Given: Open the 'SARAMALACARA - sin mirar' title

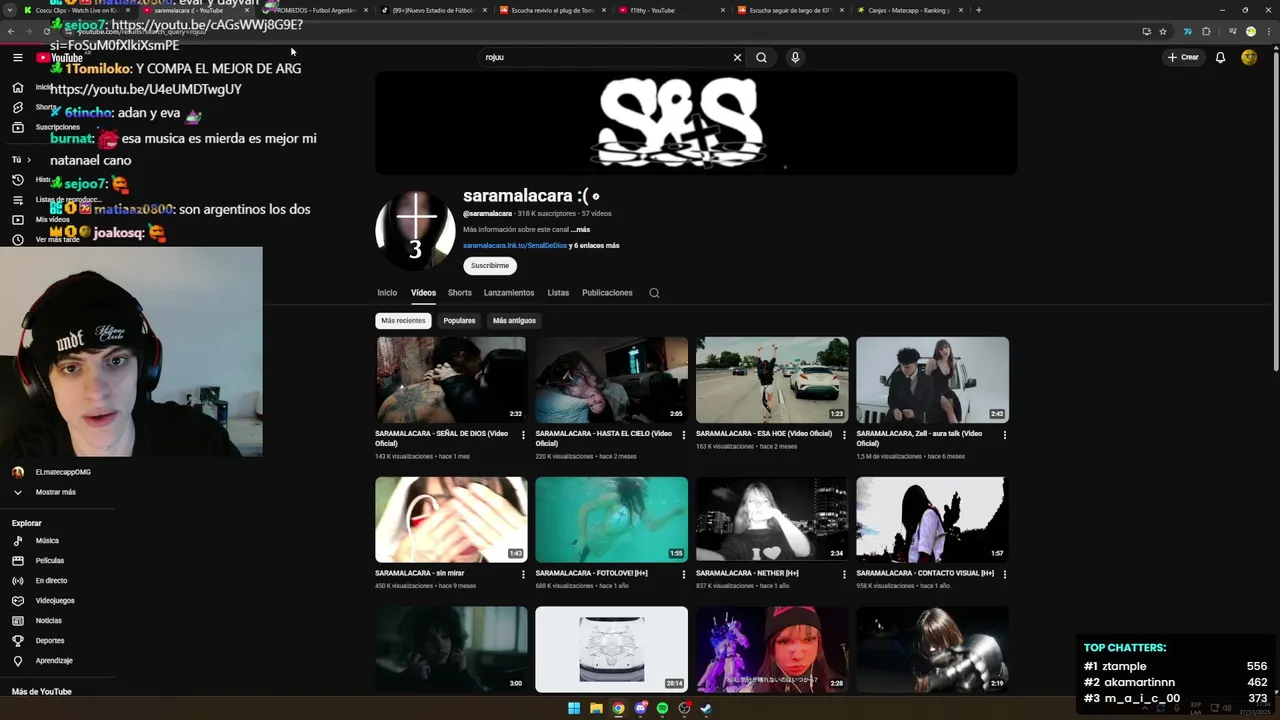Looking at the screenshot, I should point(420,574).
